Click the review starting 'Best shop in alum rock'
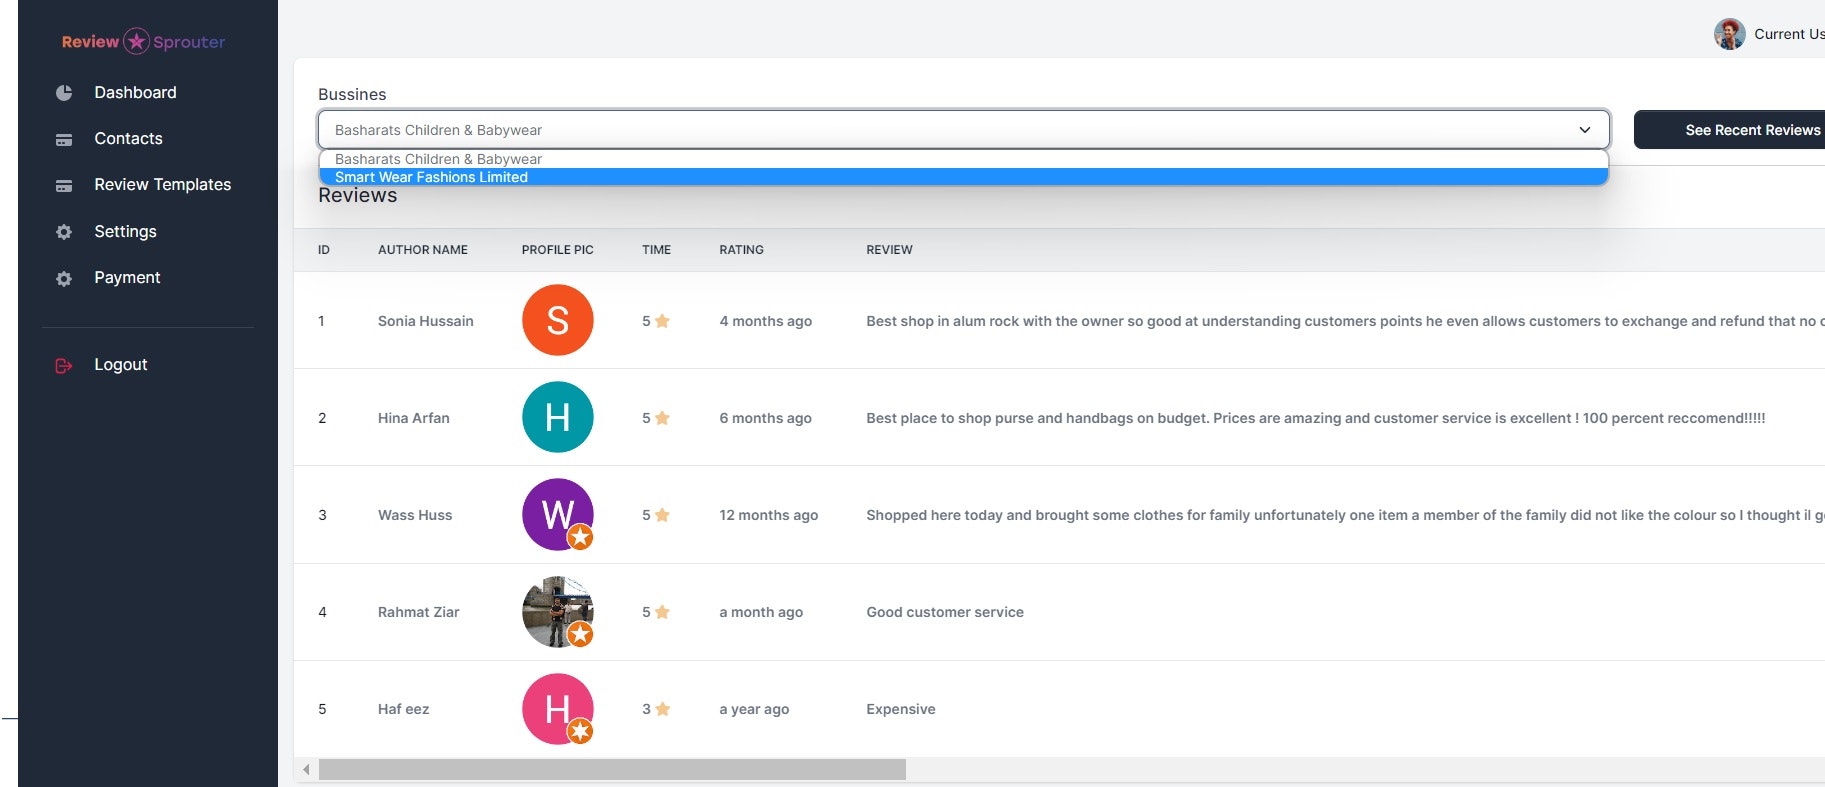The width and height of the screenshot is (1825, 787). 1345,321
